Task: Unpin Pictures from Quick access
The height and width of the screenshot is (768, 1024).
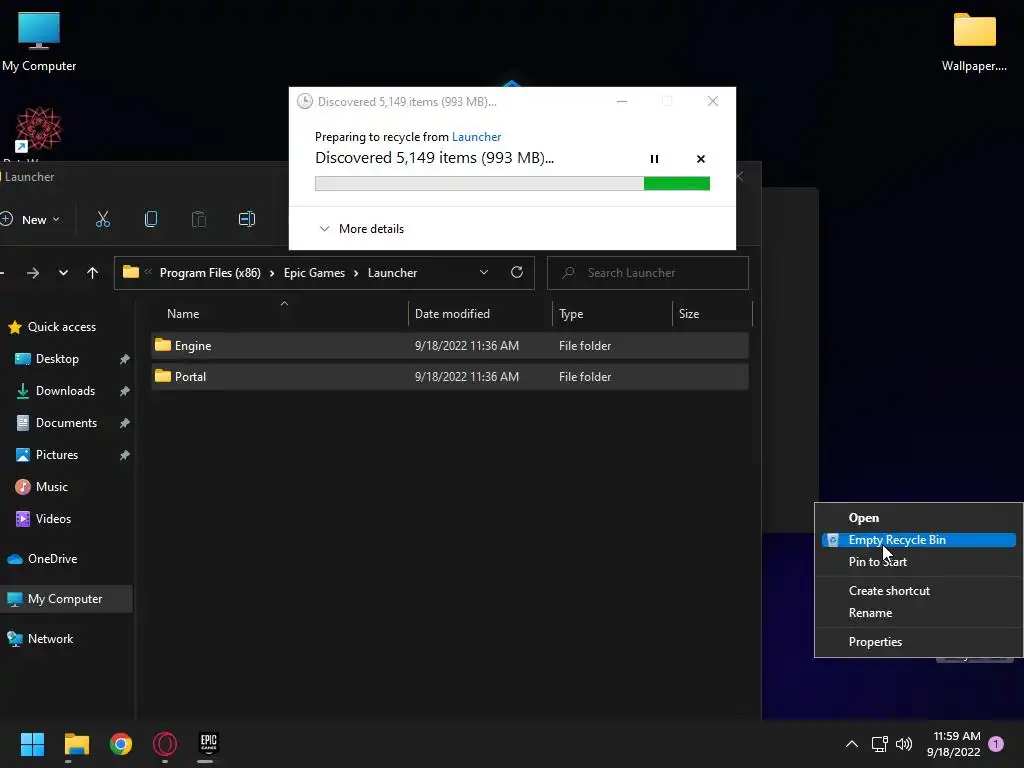Action: 125,455
